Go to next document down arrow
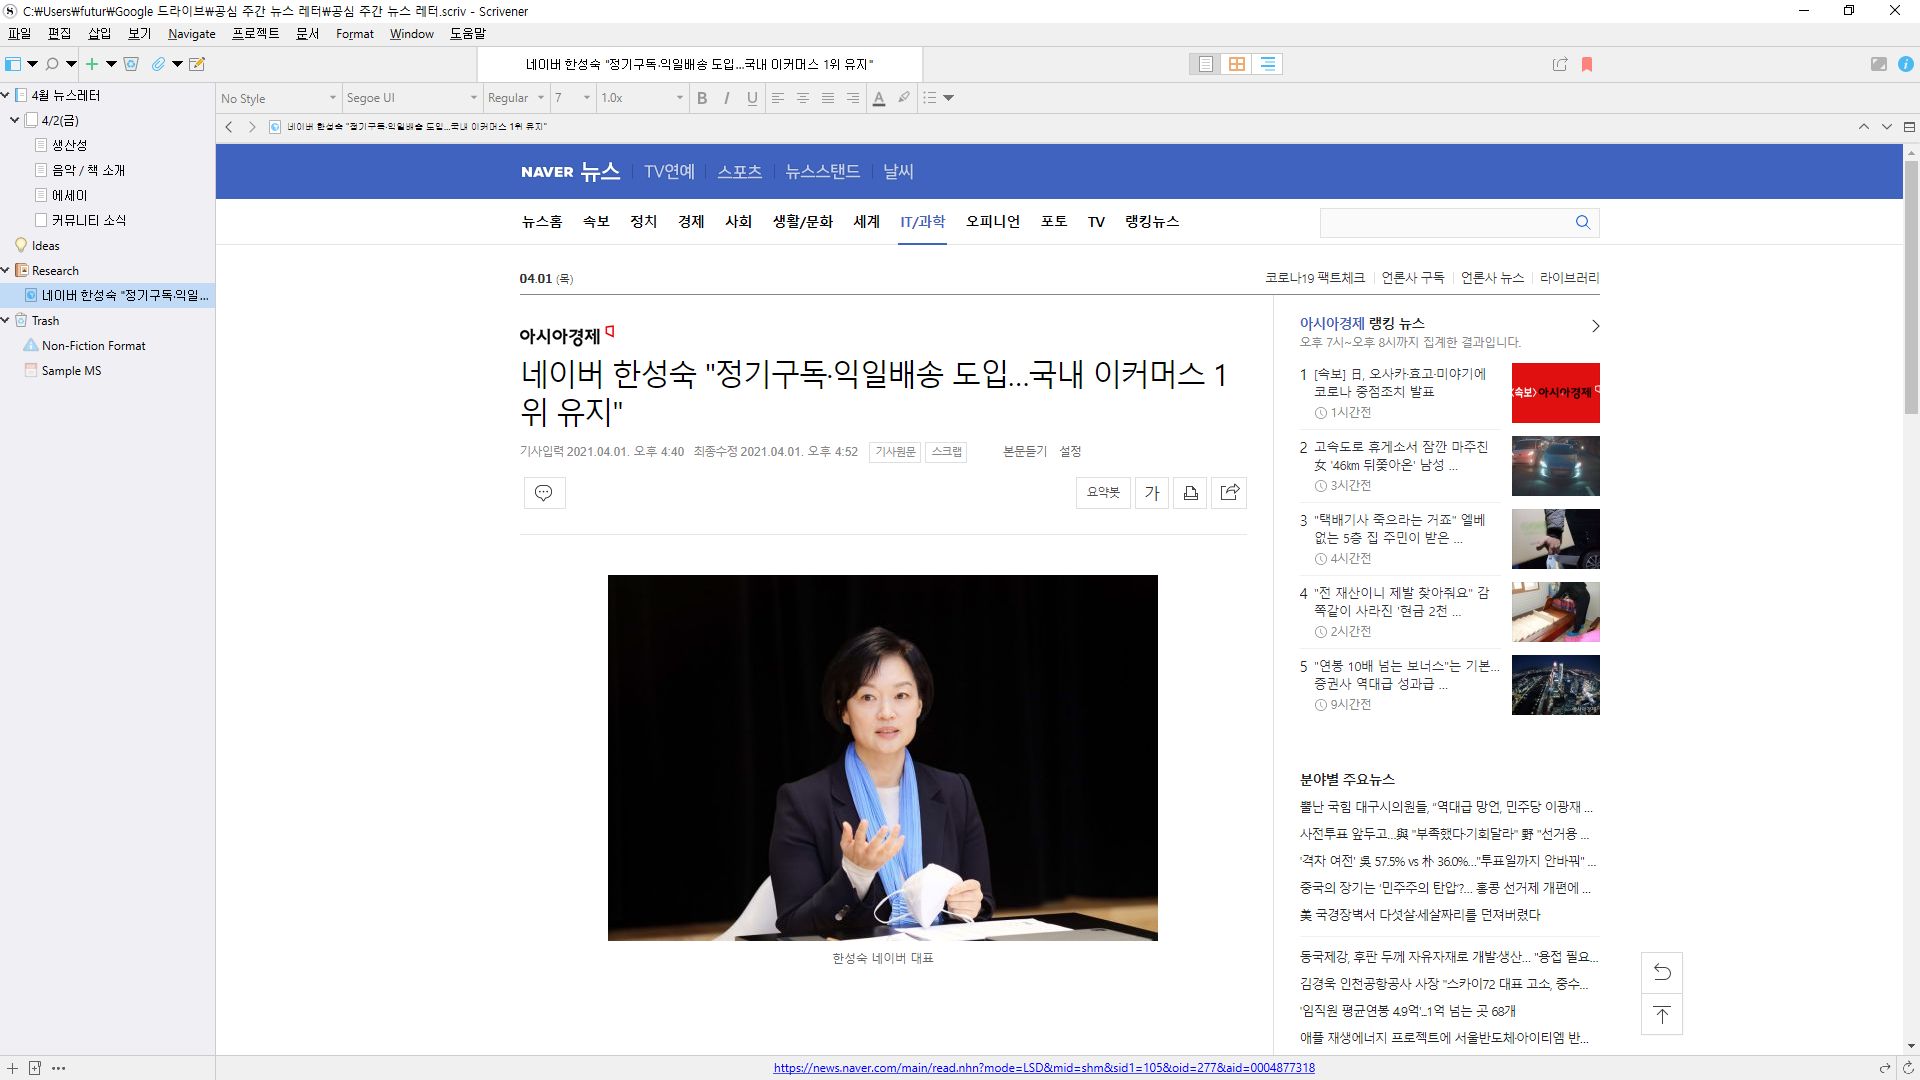 click(1887, 127)
